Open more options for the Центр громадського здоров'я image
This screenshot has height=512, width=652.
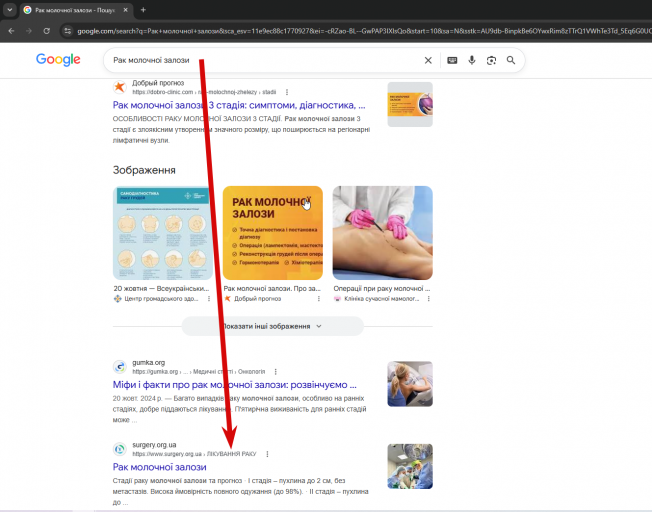pyautogui.click(x=209, y=299)
